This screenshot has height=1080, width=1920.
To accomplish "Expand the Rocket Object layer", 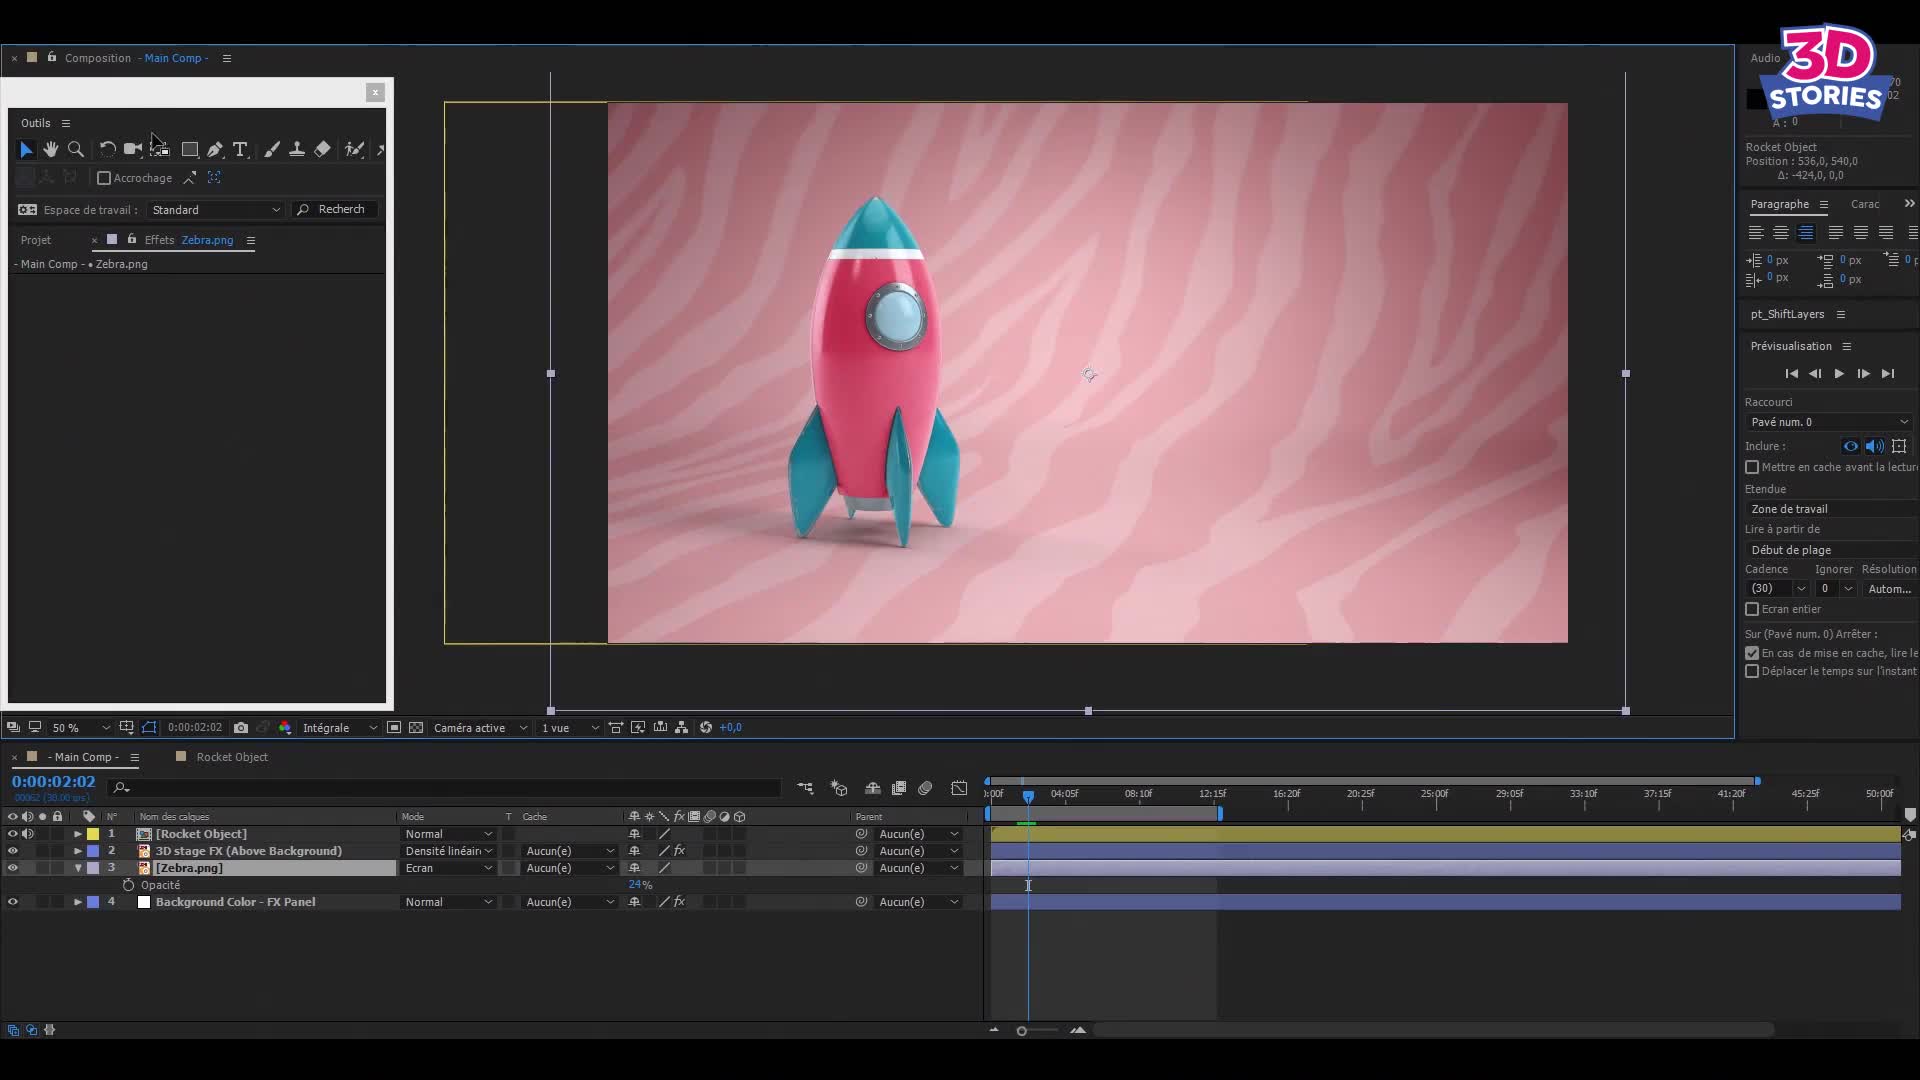I will 78,834.
